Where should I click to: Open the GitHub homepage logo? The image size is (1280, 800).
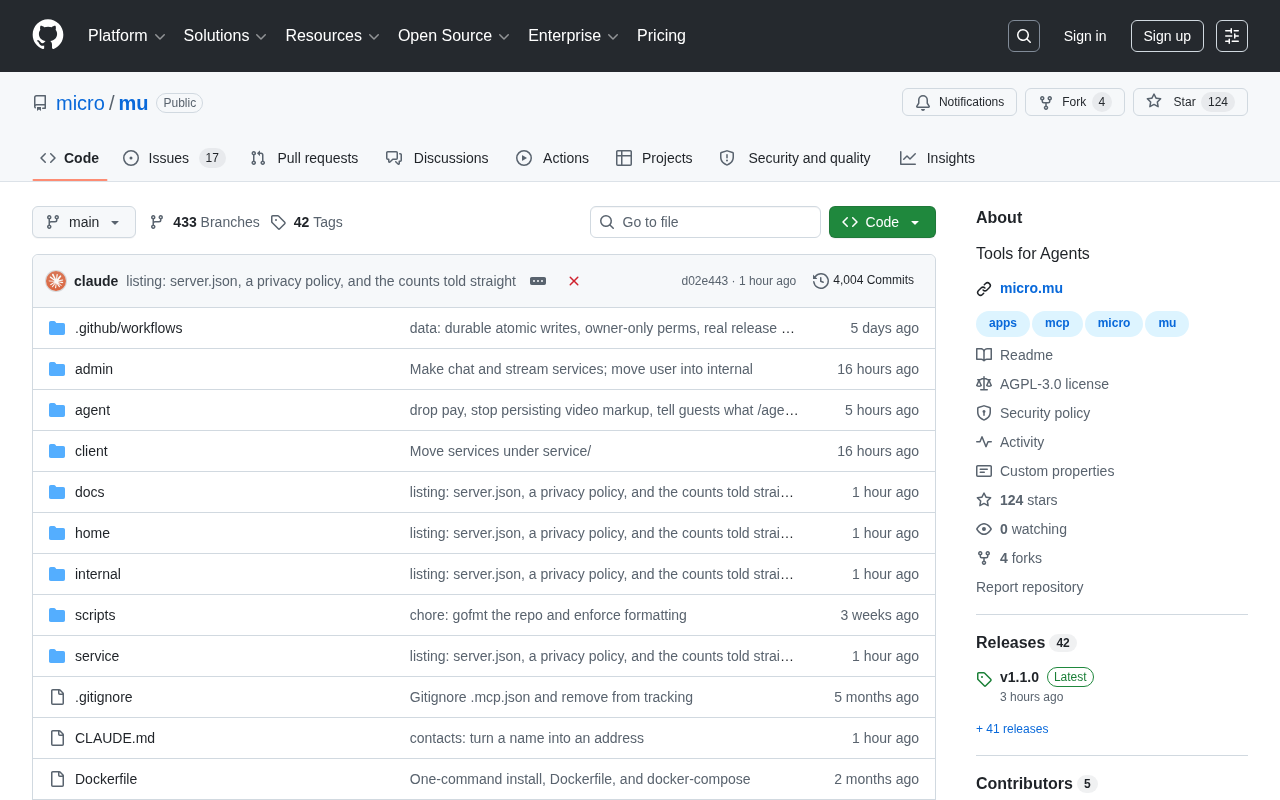coord(48,35)
